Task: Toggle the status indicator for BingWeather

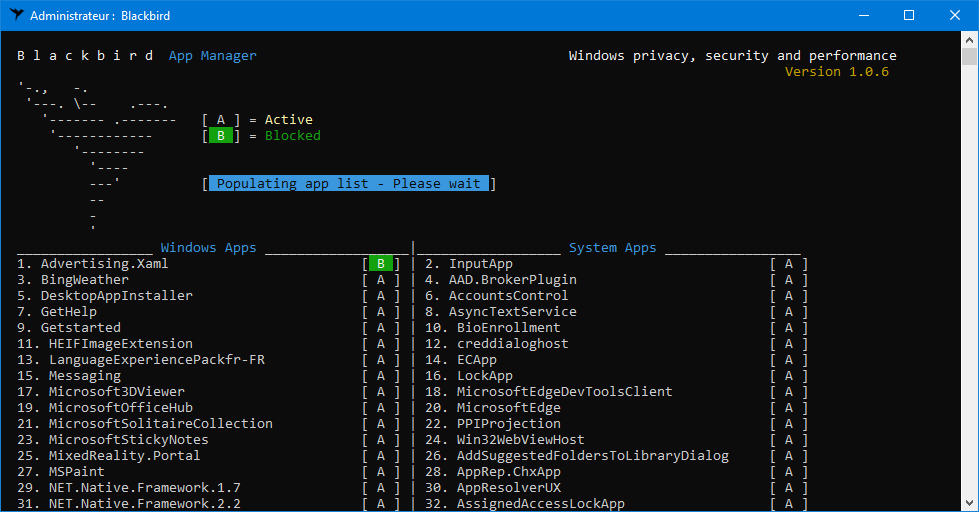Action: (x=381, y=280)
